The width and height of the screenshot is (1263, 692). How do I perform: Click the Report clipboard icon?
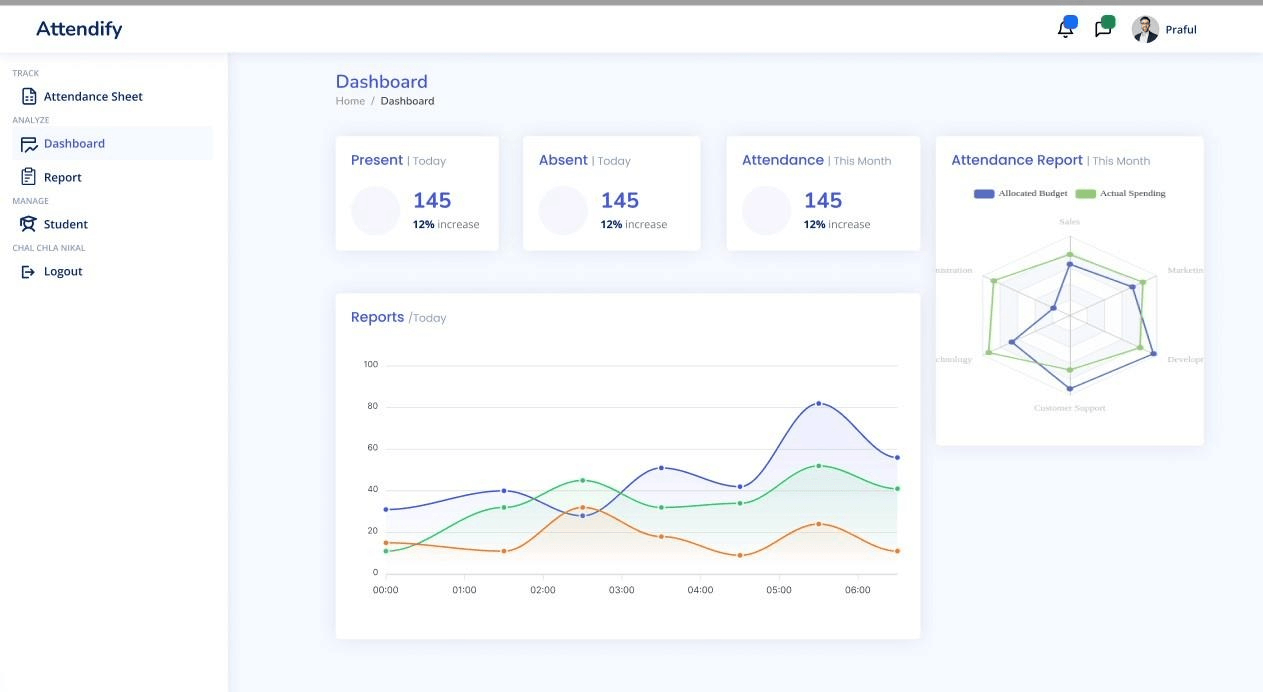point(29,177)
